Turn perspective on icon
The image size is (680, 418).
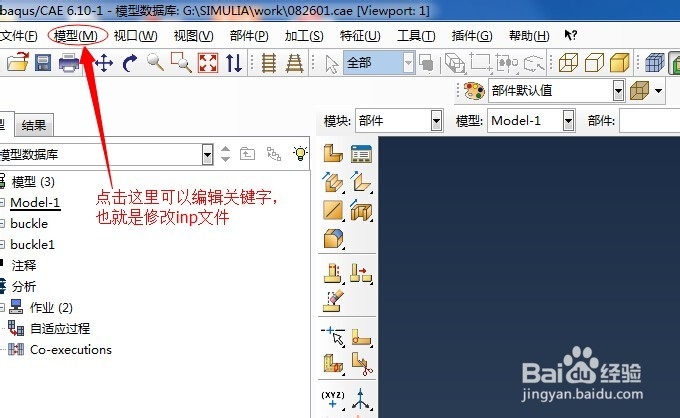click(294, 63)
